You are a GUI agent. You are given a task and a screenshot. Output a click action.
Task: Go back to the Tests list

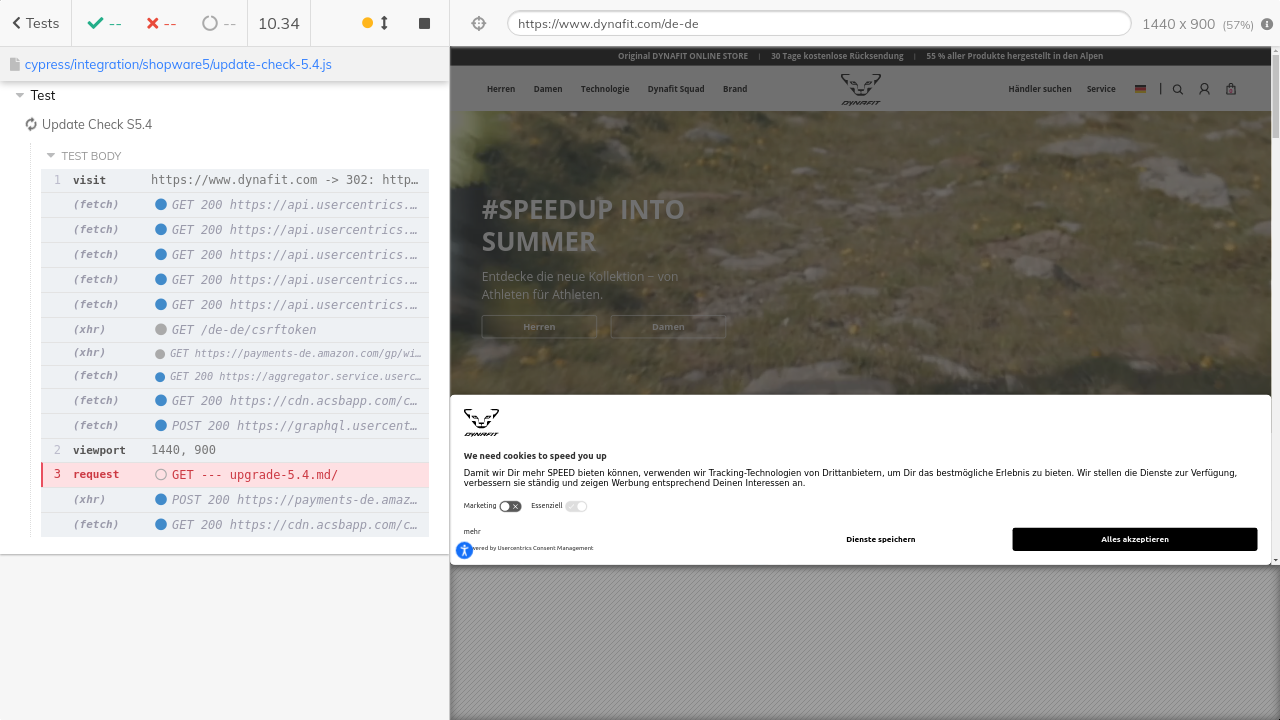click(x=35, y=23)
